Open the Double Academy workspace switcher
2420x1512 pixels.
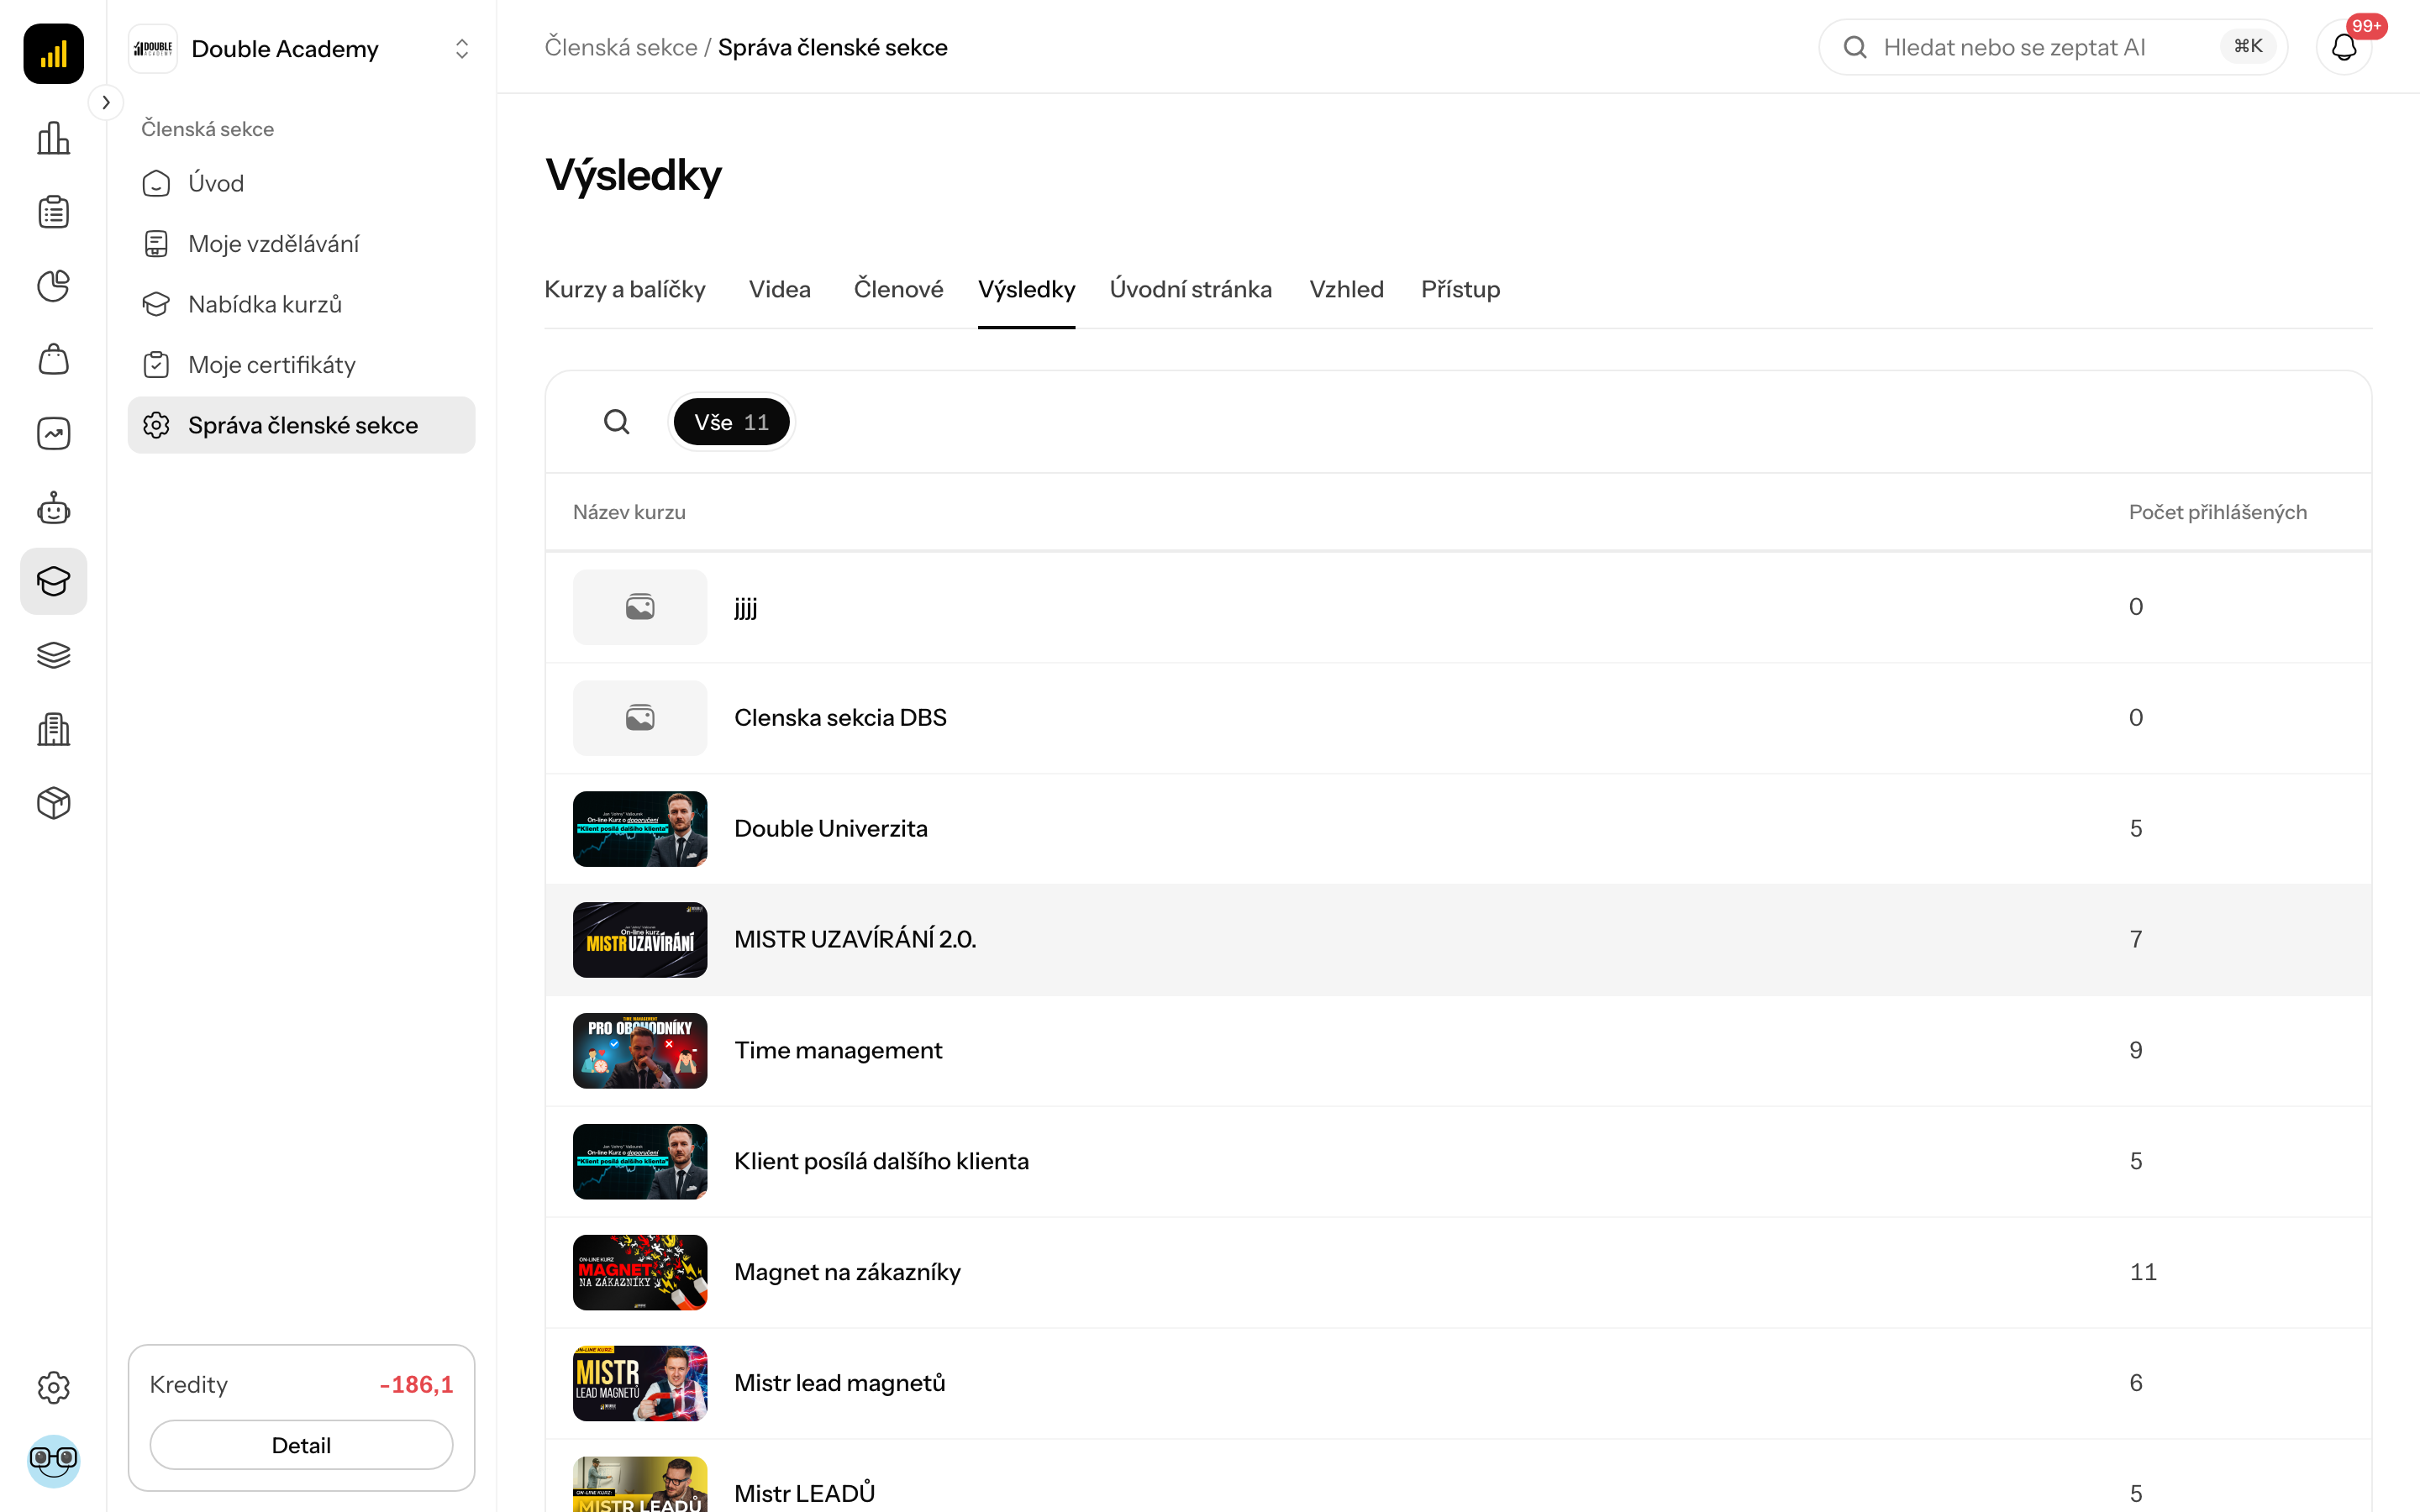pos(301,48)
